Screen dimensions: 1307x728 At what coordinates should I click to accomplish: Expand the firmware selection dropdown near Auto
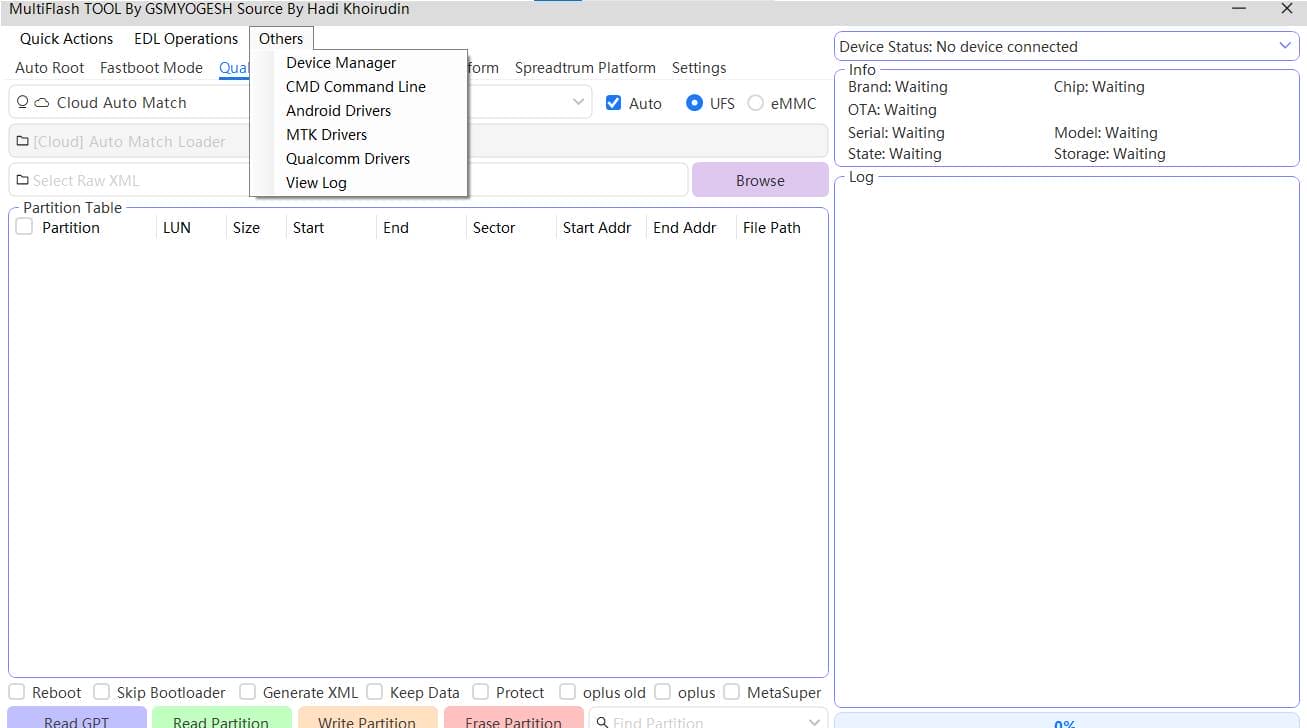click(x=578, y=102)
